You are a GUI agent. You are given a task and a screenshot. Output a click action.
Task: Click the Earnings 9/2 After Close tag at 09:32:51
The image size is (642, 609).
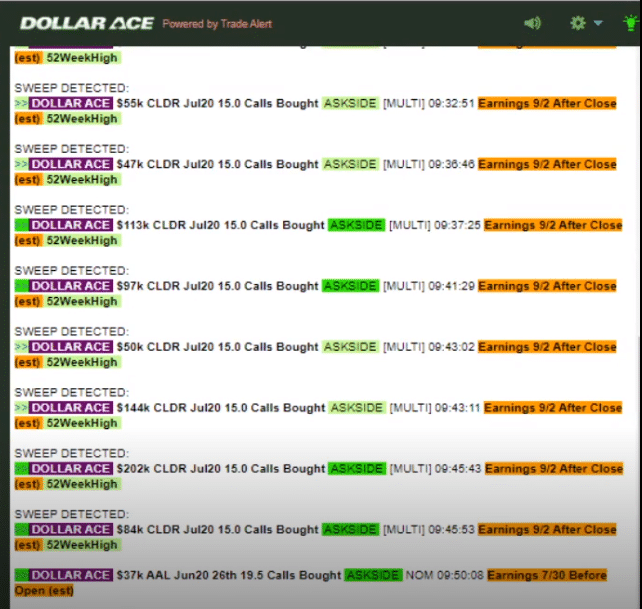click(547, 103)
